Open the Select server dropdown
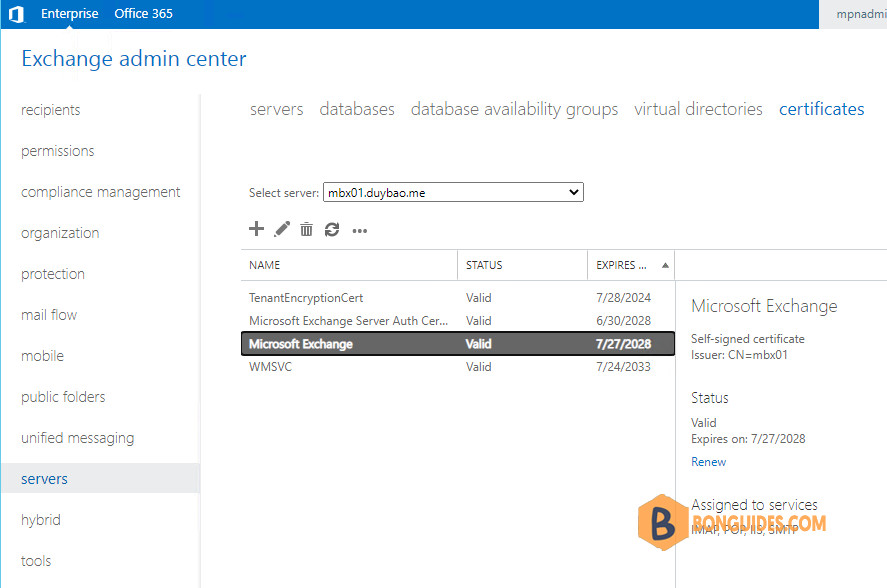This screenshot has height=588, width=887. pos(453,192)
